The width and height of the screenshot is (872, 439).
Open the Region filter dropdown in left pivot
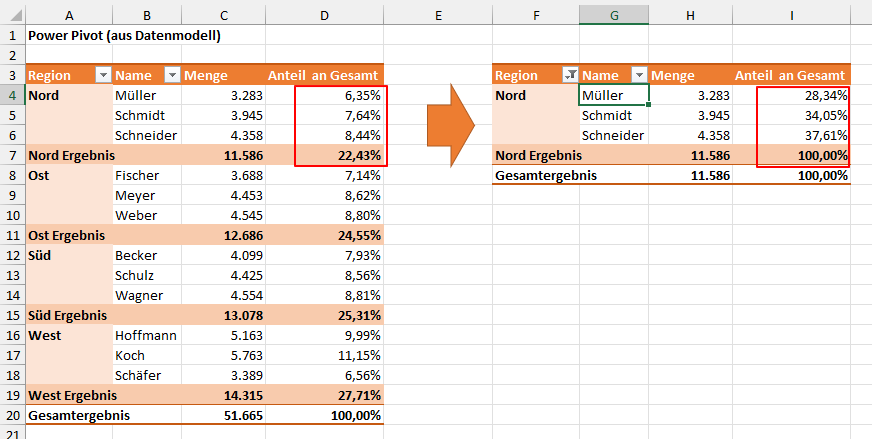pos(104,75)
